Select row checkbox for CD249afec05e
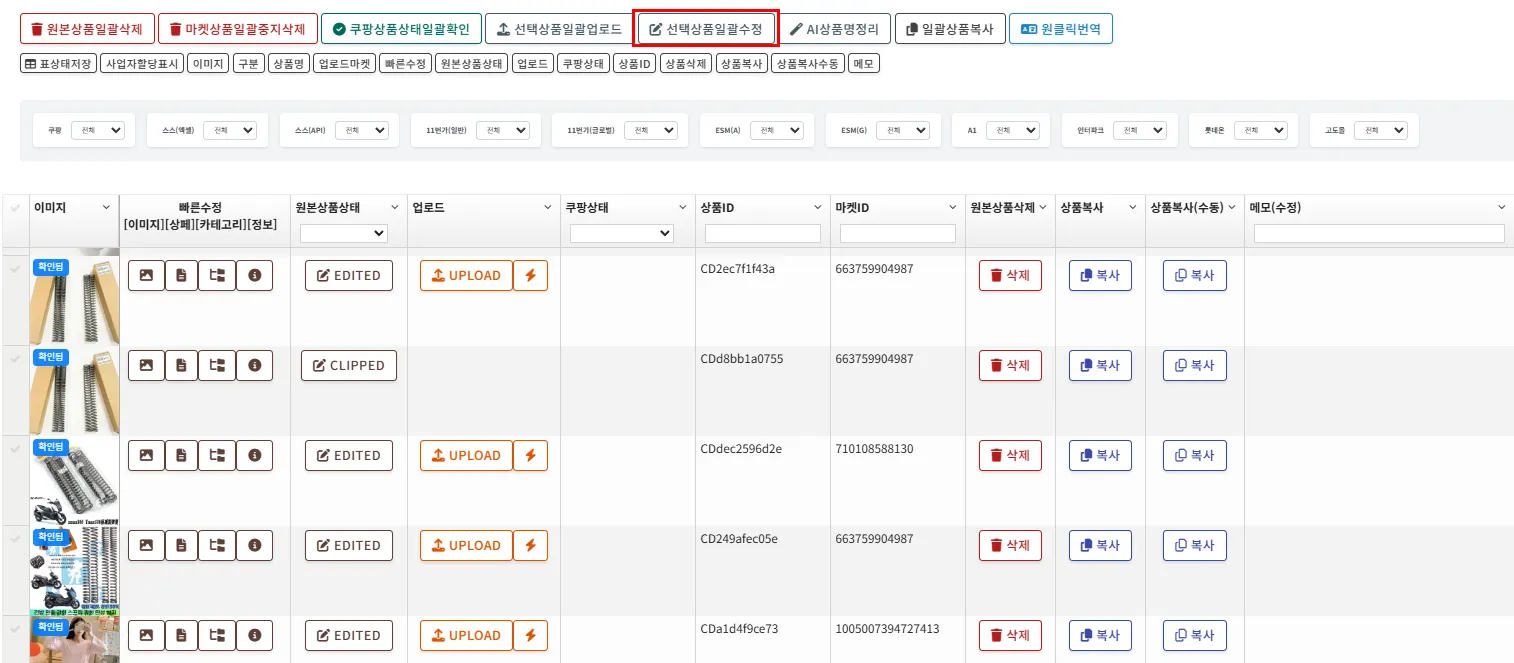The image size is (1514, 663). (x=14, y=539)
